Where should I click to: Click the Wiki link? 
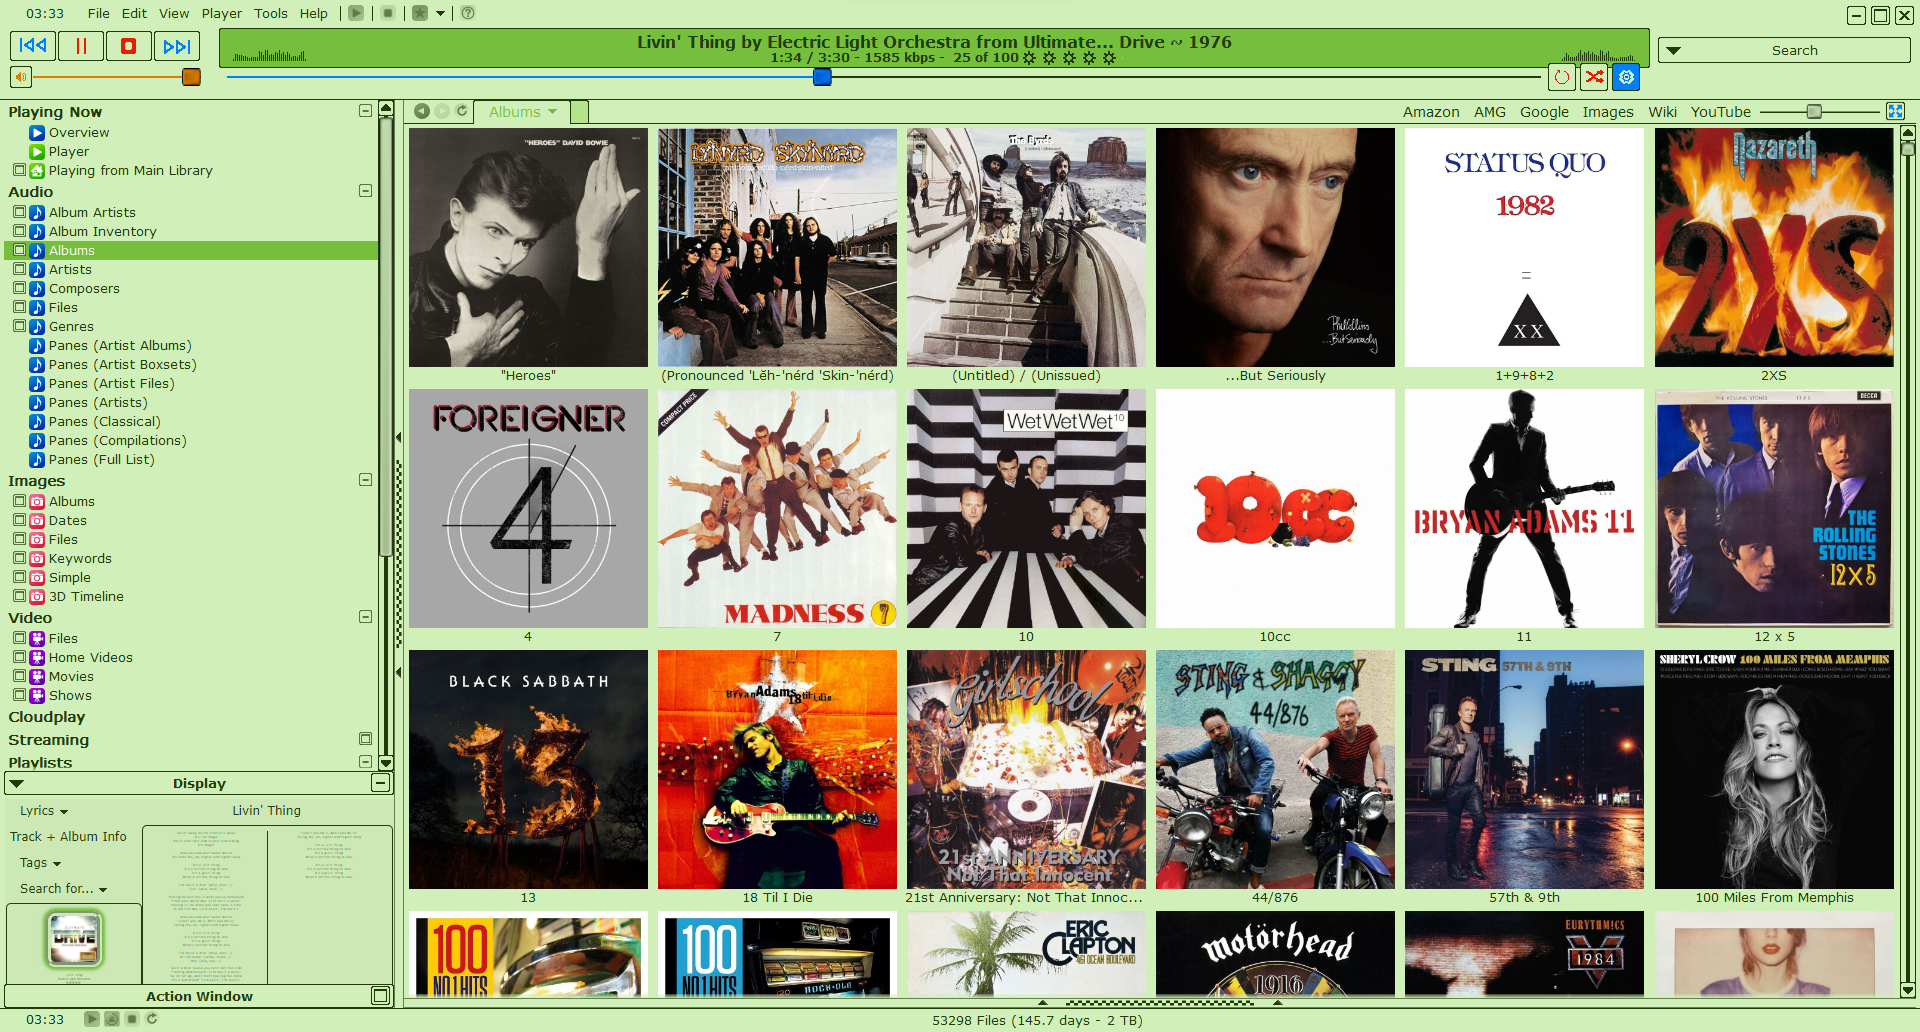1663,112
